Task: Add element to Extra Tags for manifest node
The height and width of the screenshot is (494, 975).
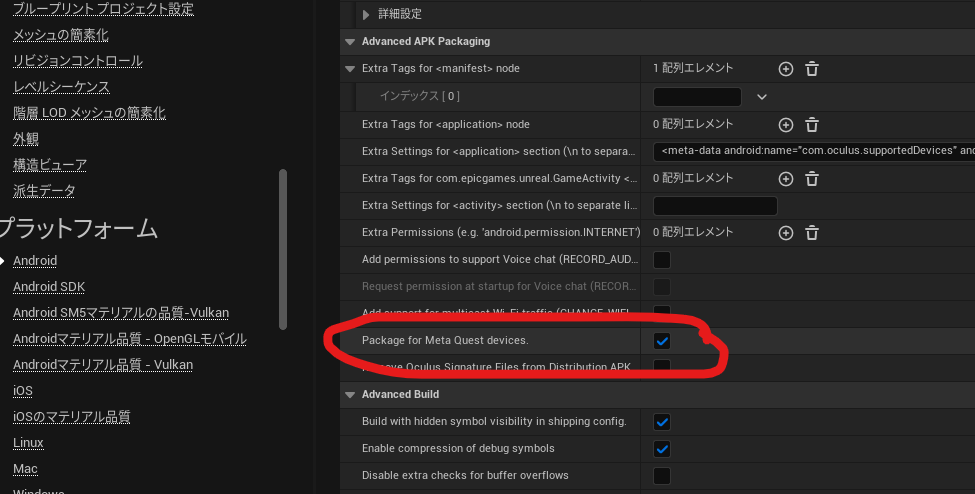Action: click(x=786, y=69)
